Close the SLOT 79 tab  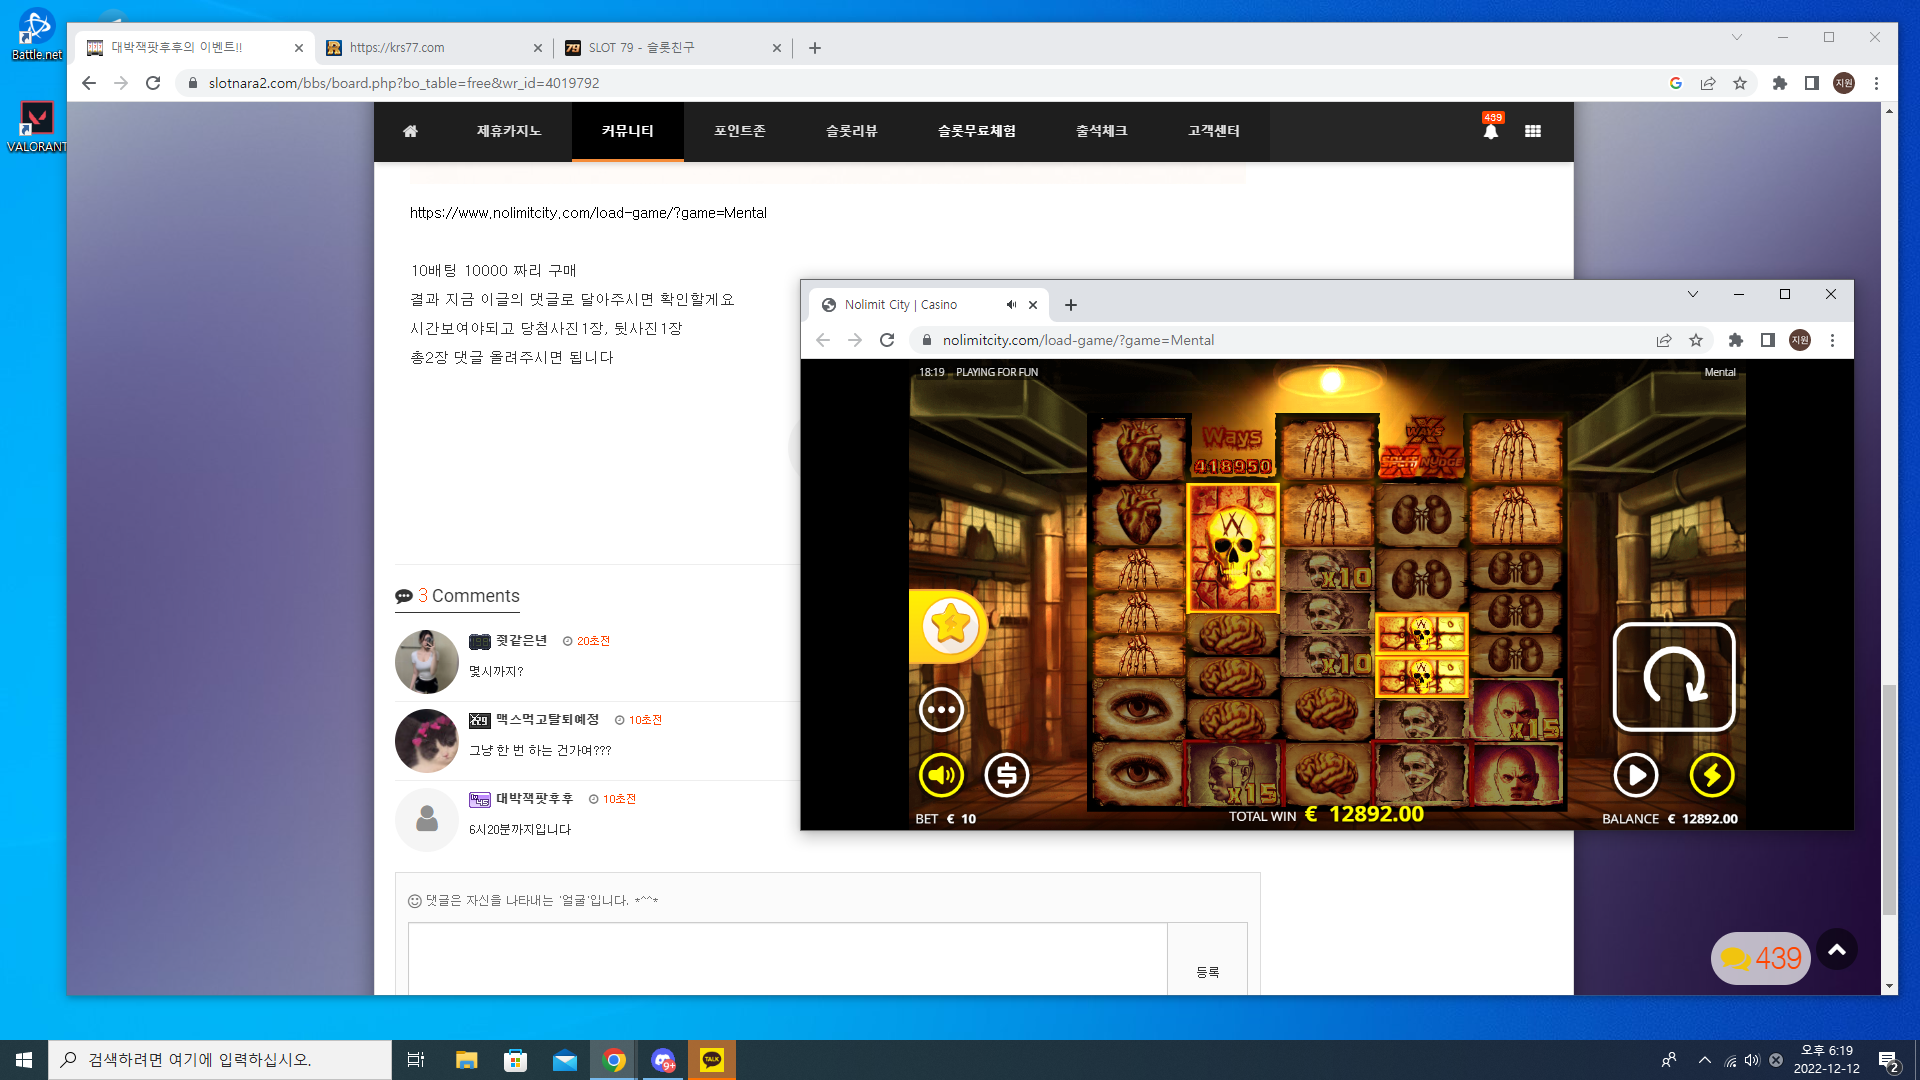(777, 48)
